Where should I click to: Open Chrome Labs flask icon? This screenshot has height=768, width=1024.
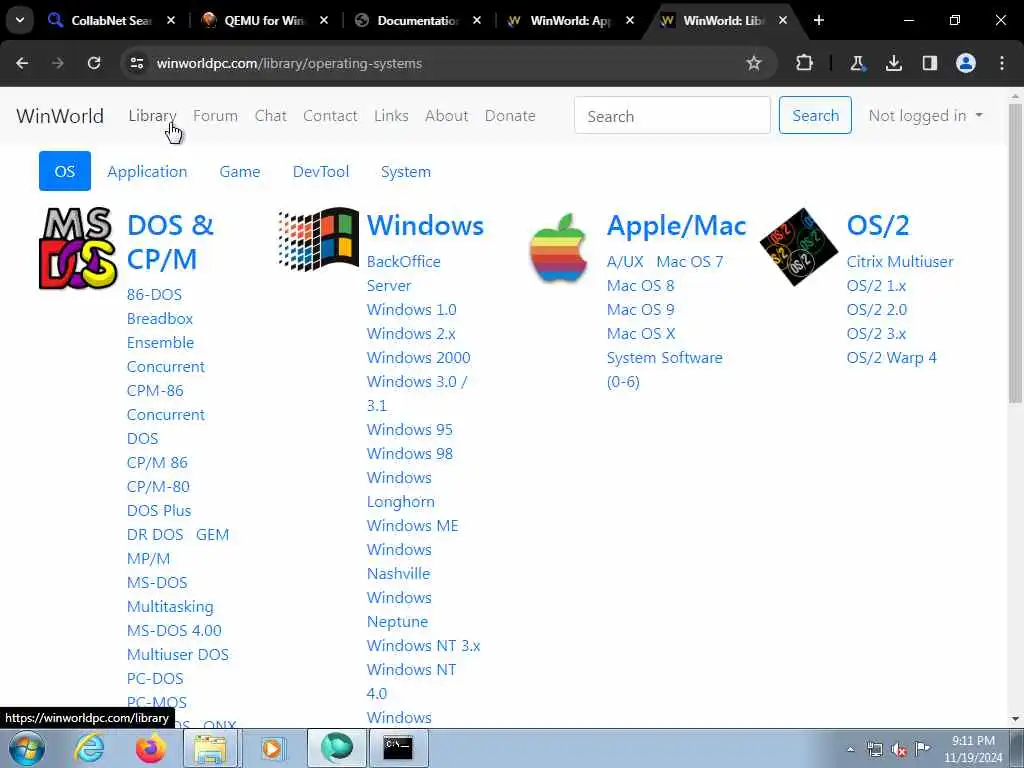tap(857, 63)
